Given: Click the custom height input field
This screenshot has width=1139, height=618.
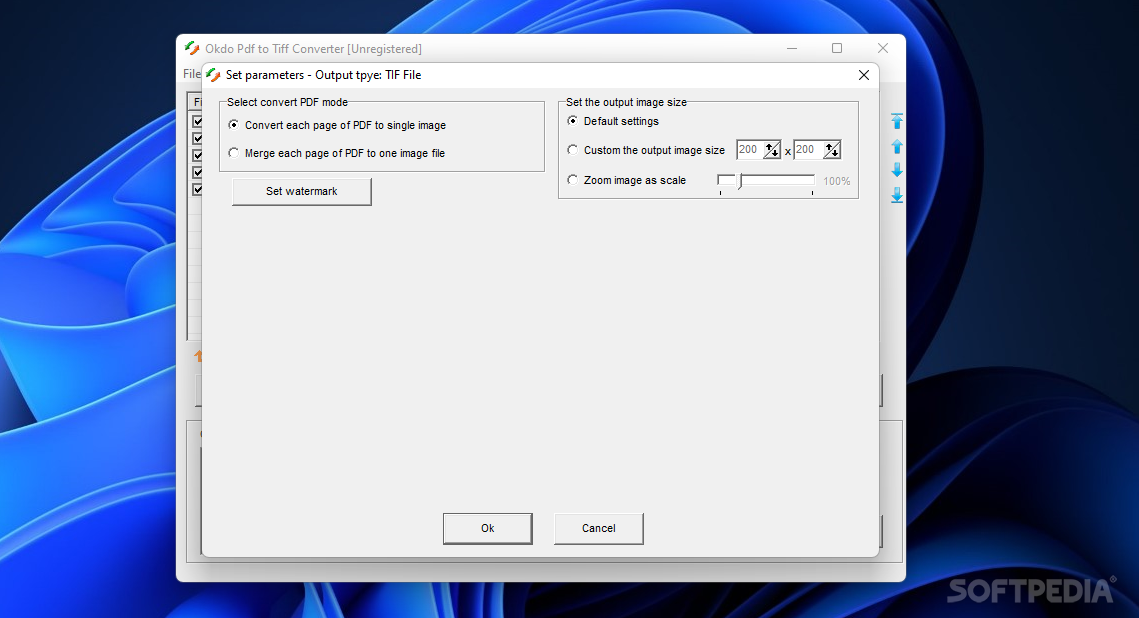Looking at the screenshot, I should (x=808, y=150).
